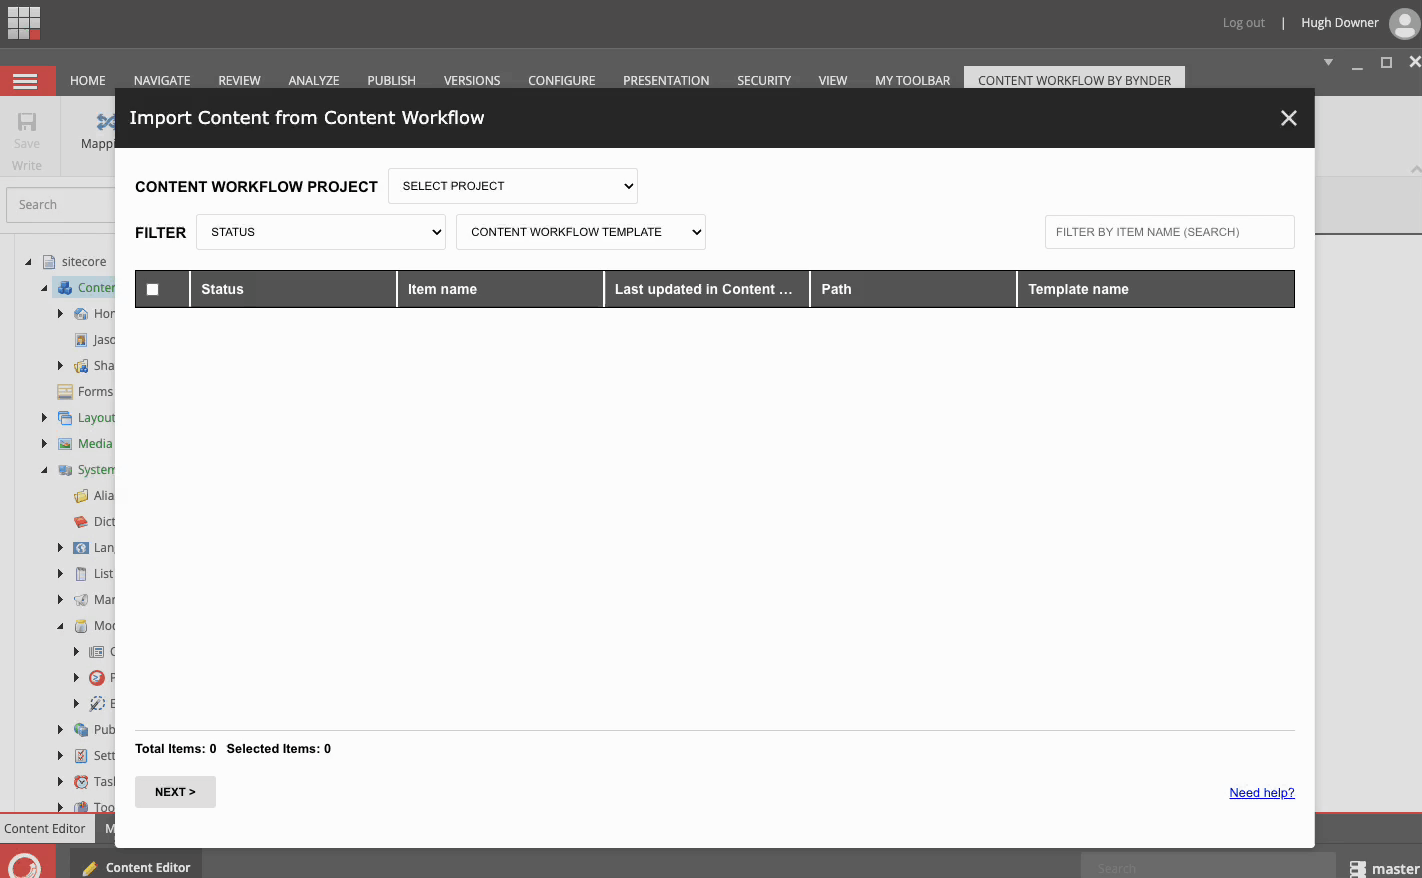The height and width of the screenshot is (878, 1422).
Task: Open the Status filter dropdown
Action: click(321, 232)
